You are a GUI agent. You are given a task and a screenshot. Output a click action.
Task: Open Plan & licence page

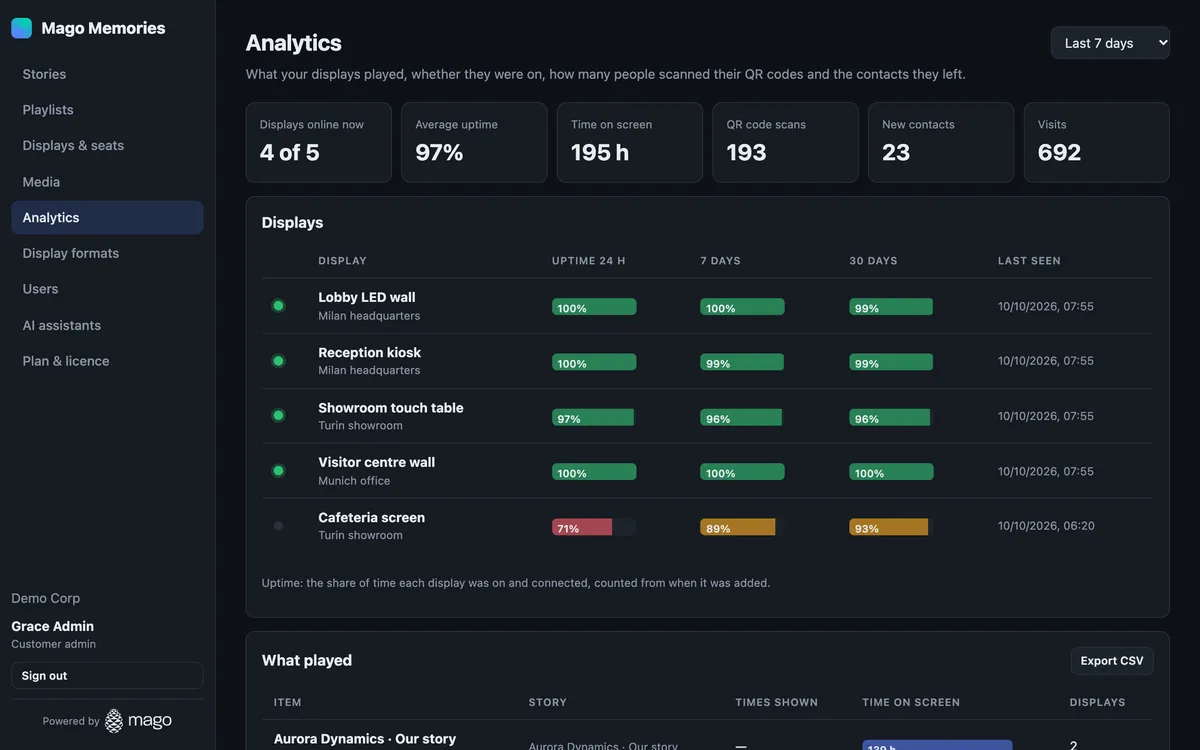(x=107, y=361)
